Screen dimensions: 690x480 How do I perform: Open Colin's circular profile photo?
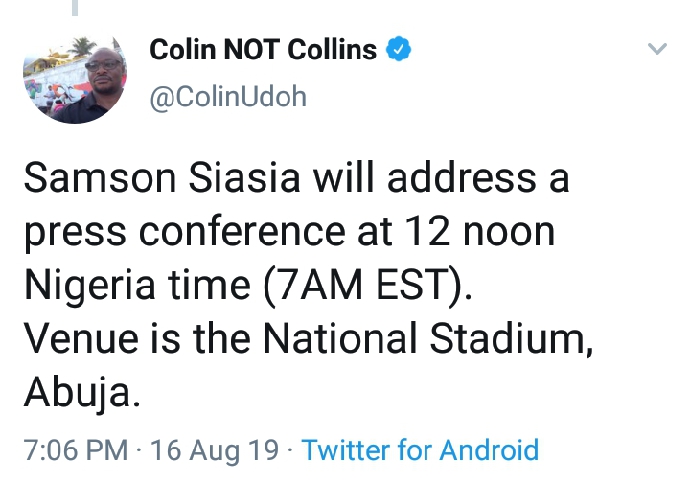(x=75, y=78)
